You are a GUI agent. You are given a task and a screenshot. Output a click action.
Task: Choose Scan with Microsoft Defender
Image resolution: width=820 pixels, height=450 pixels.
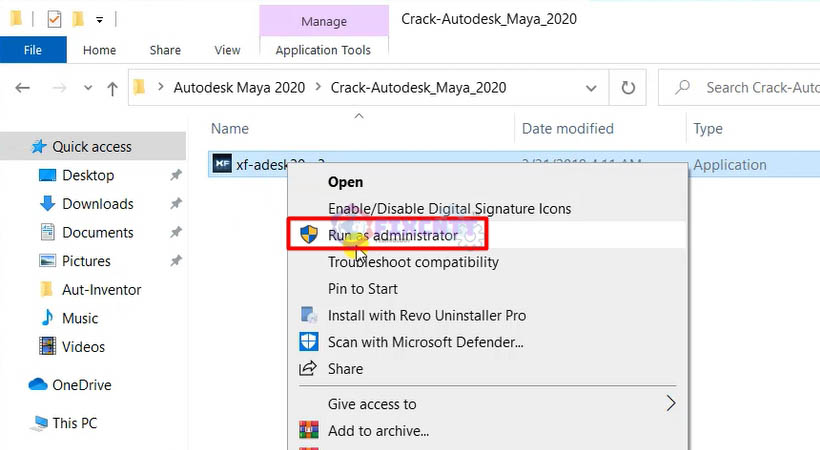(425, 342)
